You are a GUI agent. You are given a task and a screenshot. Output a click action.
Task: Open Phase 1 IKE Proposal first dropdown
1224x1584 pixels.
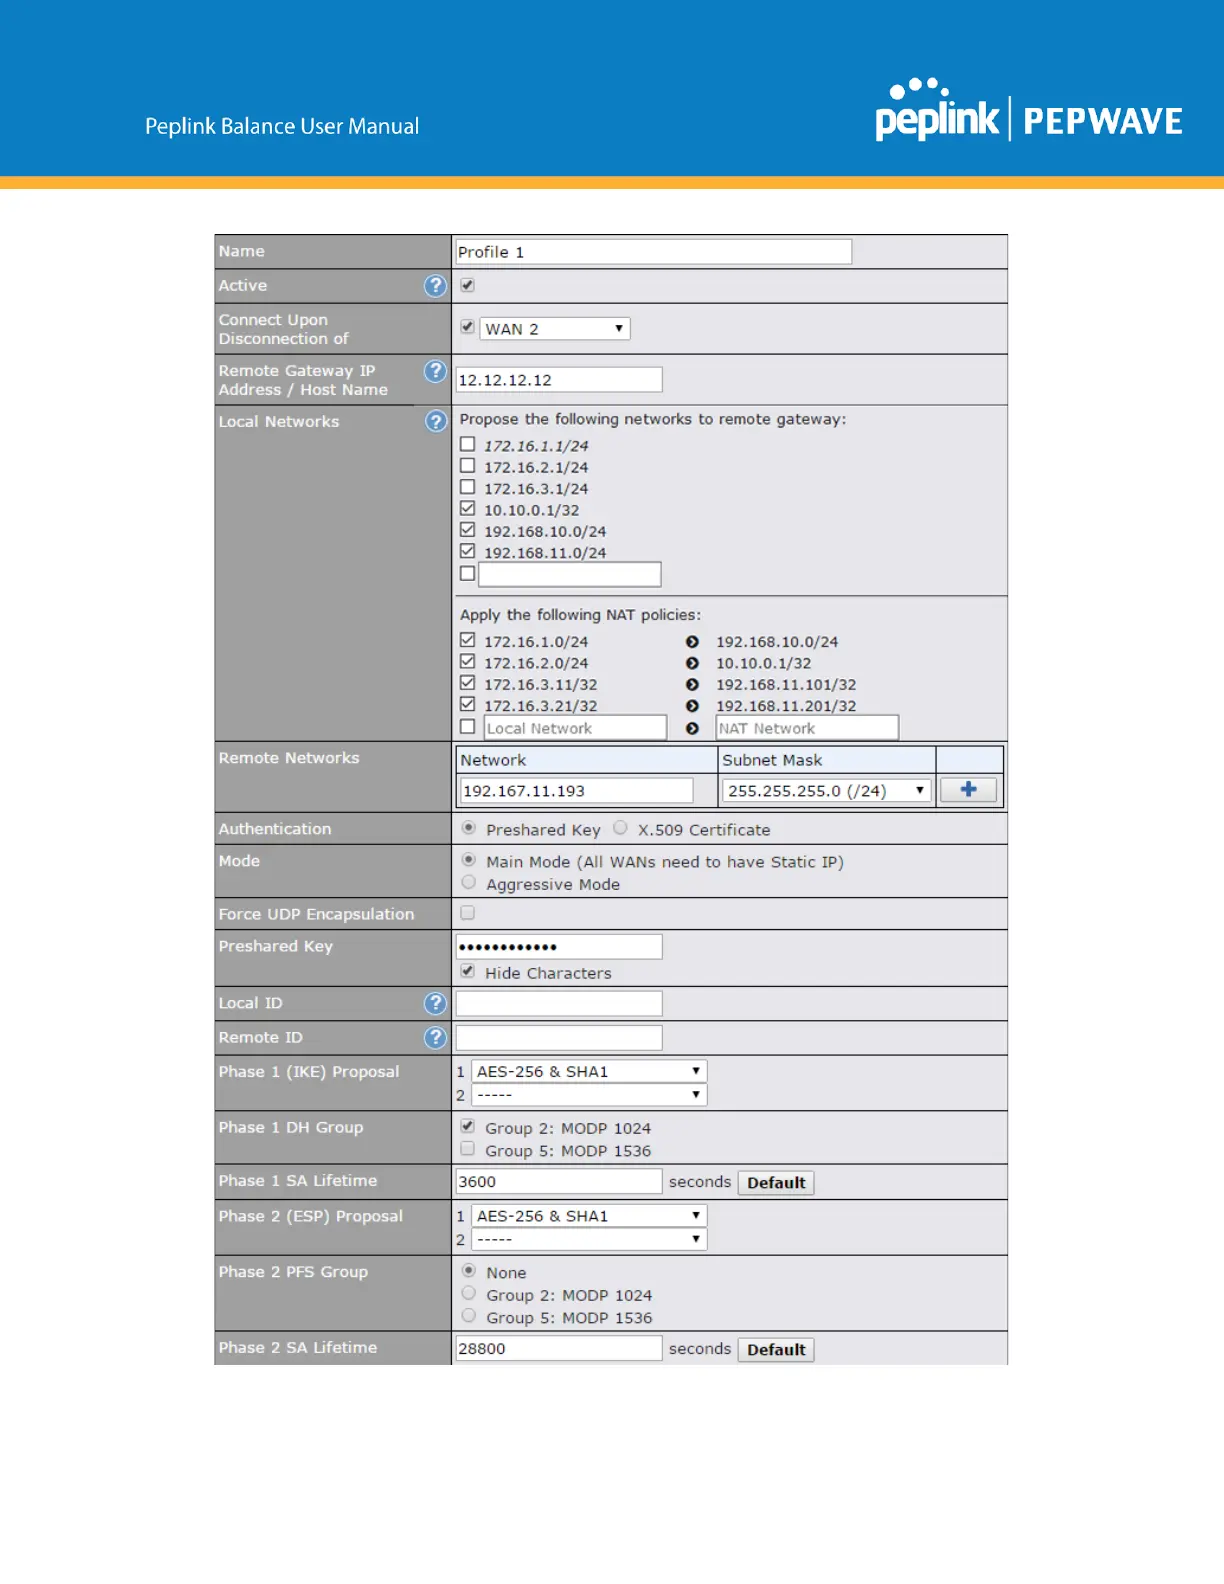coord(588,1071)
